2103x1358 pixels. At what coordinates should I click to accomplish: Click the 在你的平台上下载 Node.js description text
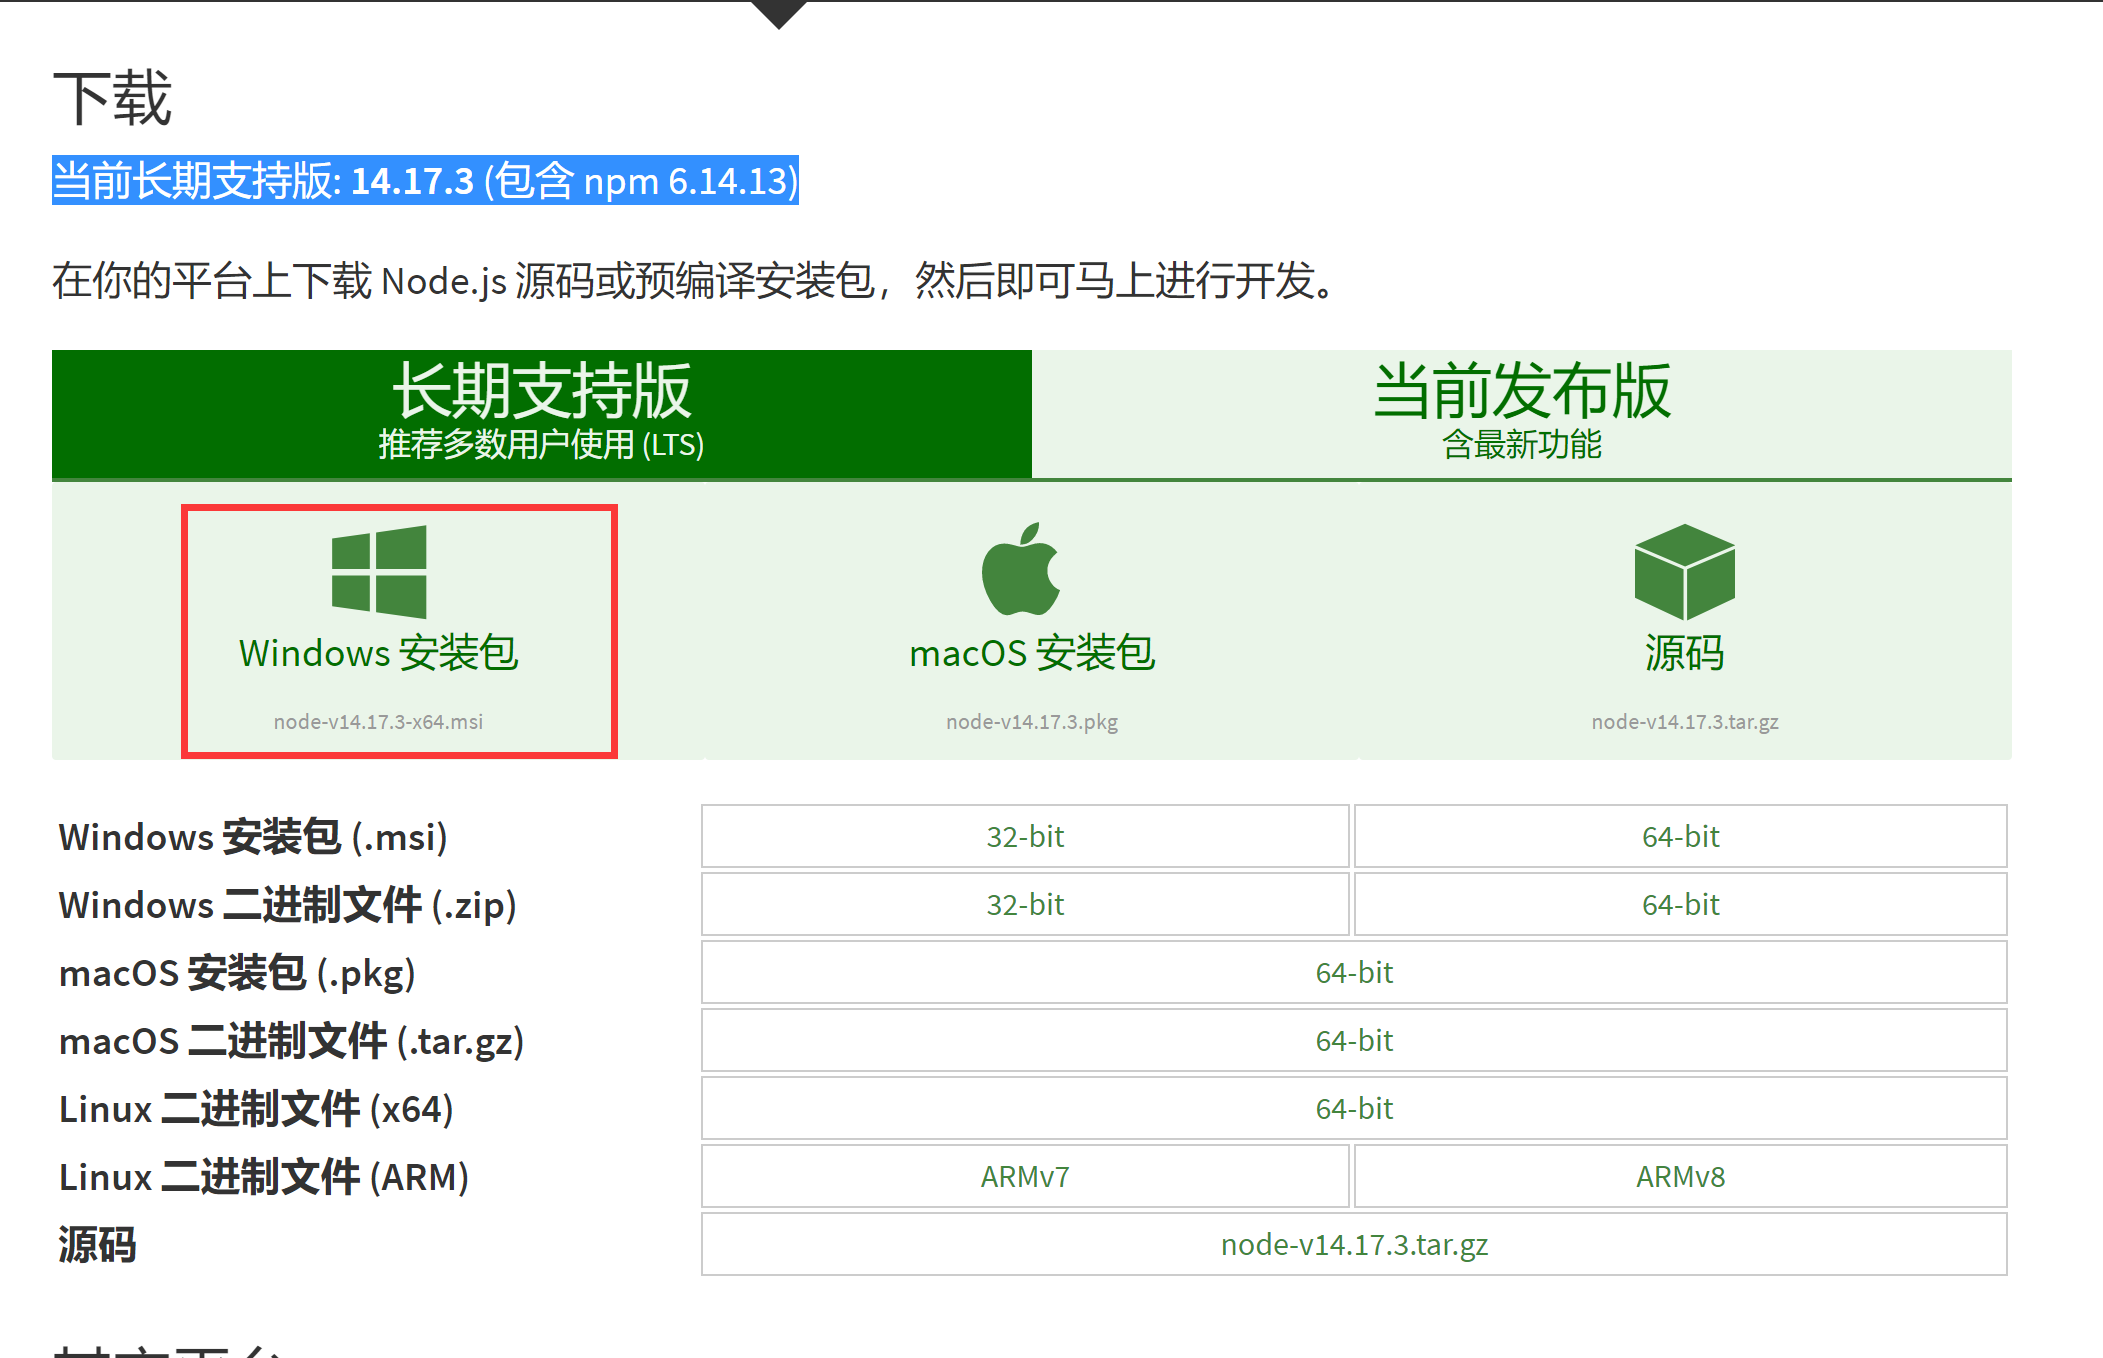pyautogui.click(x=693, y=281)
